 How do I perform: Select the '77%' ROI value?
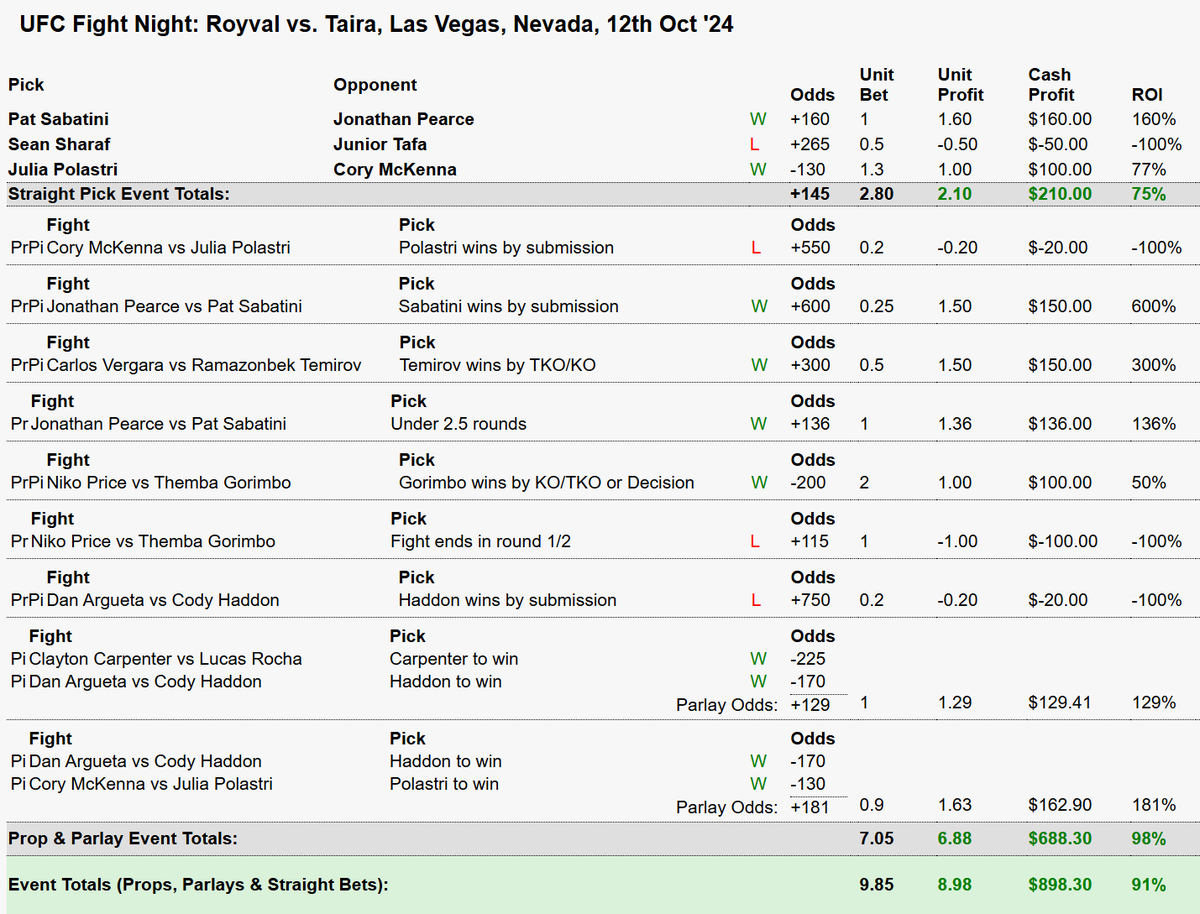coord(1150,169)
